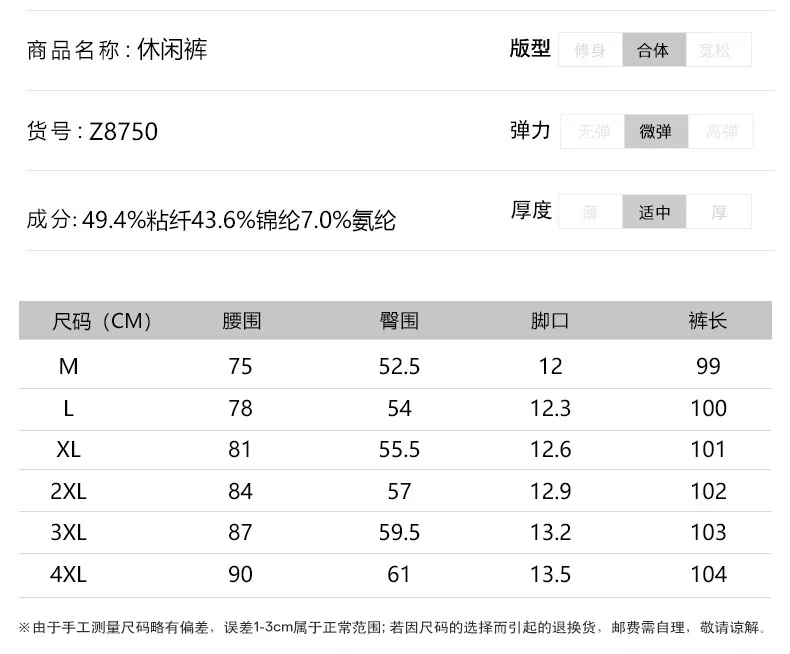Click pants length value 102
The width and height of the screenshot is (790, 654).
(x=709, y=491)
